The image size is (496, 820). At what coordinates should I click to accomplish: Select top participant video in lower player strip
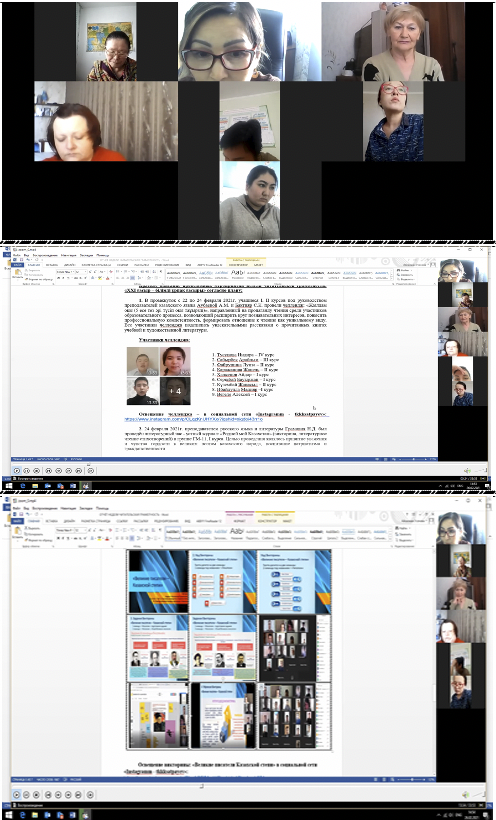tap(455, 528)
